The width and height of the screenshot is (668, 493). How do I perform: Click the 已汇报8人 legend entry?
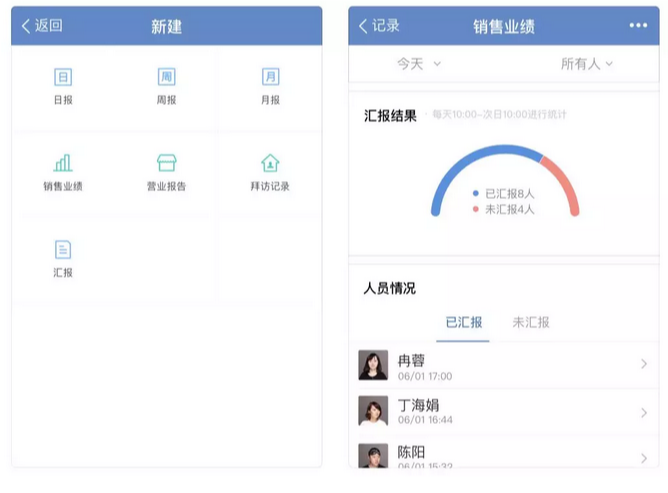click(x=504, y=194)
